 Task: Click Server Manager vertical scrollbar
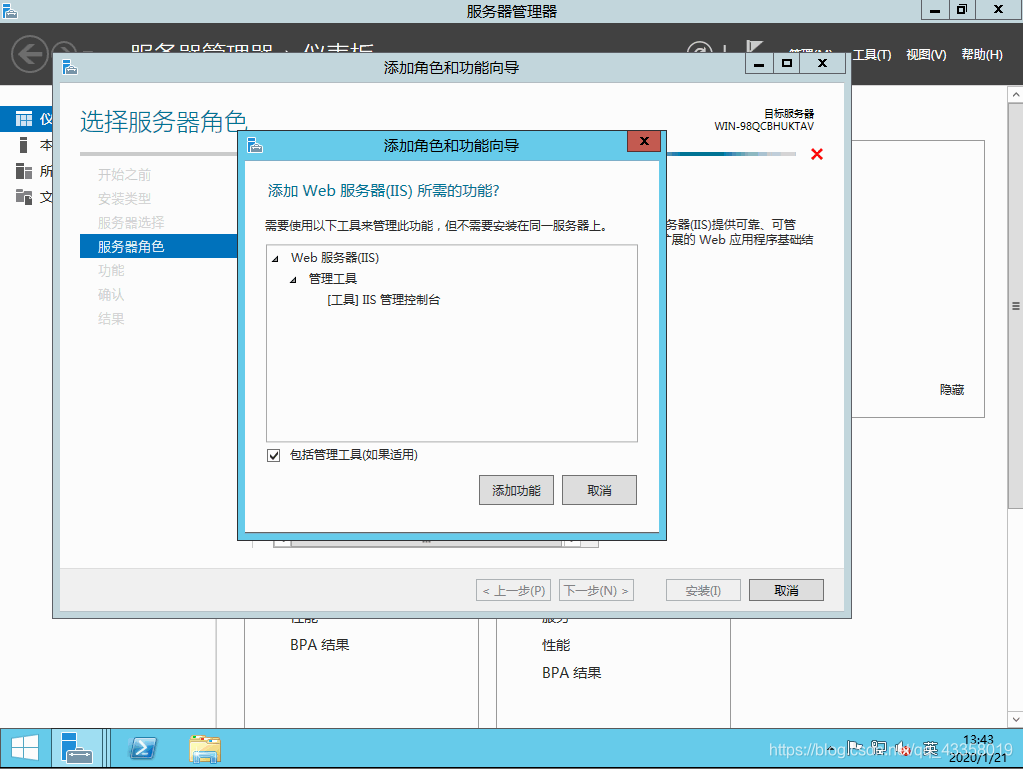tap(1016, 305)
